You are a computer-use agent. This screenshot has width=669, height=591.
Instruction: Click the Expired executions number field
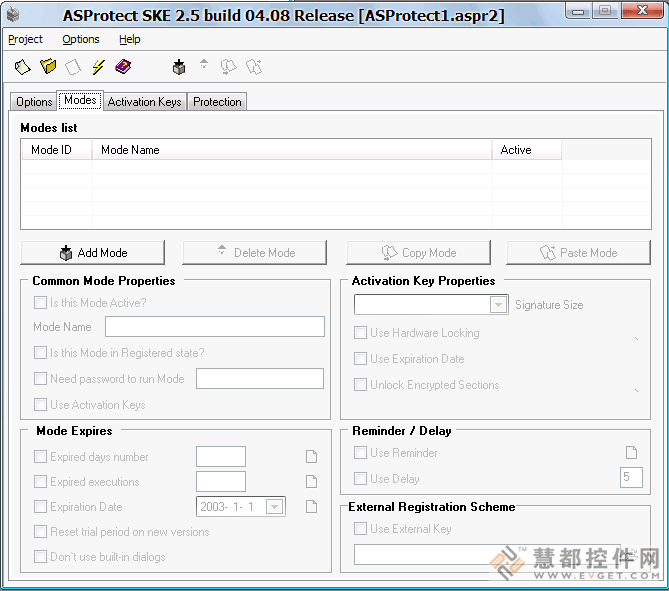point(221,481)
